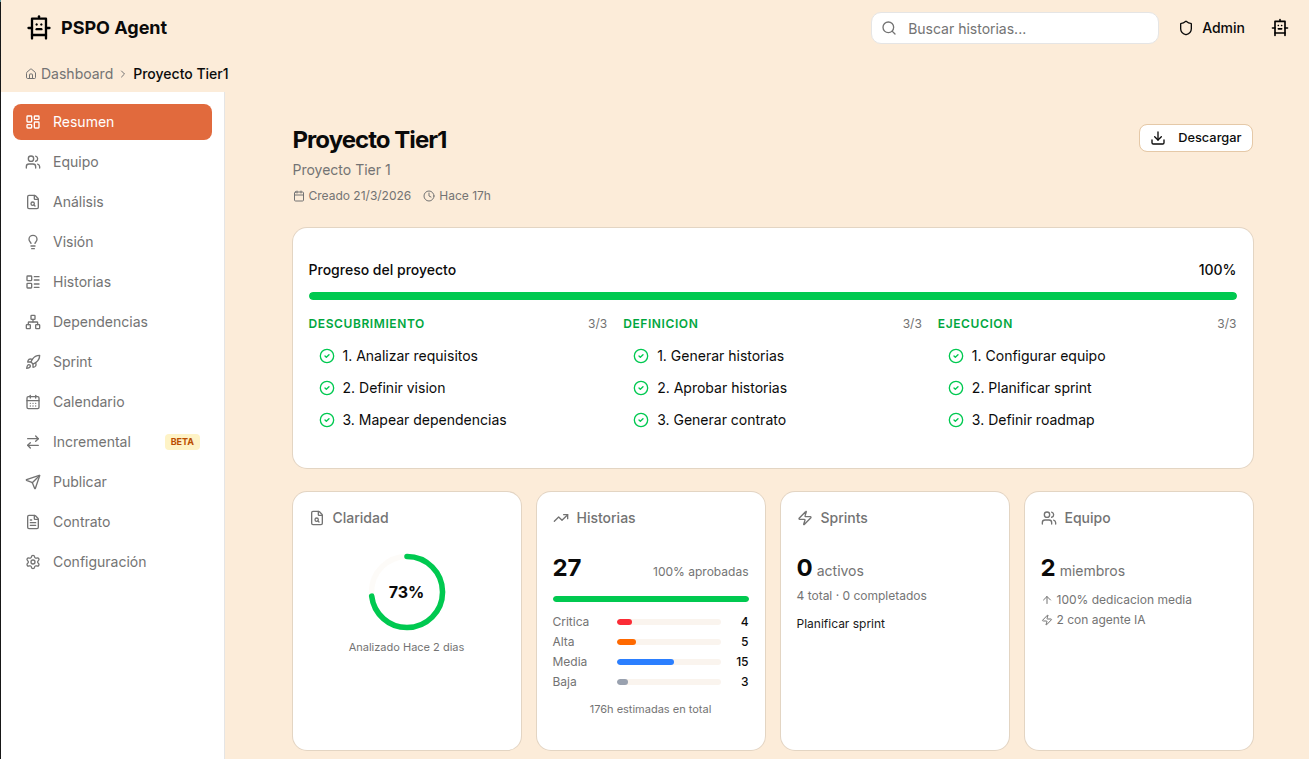Click the check next to Aprobar historias
This screenshot has height=759, width=1309.
point(641,388)
